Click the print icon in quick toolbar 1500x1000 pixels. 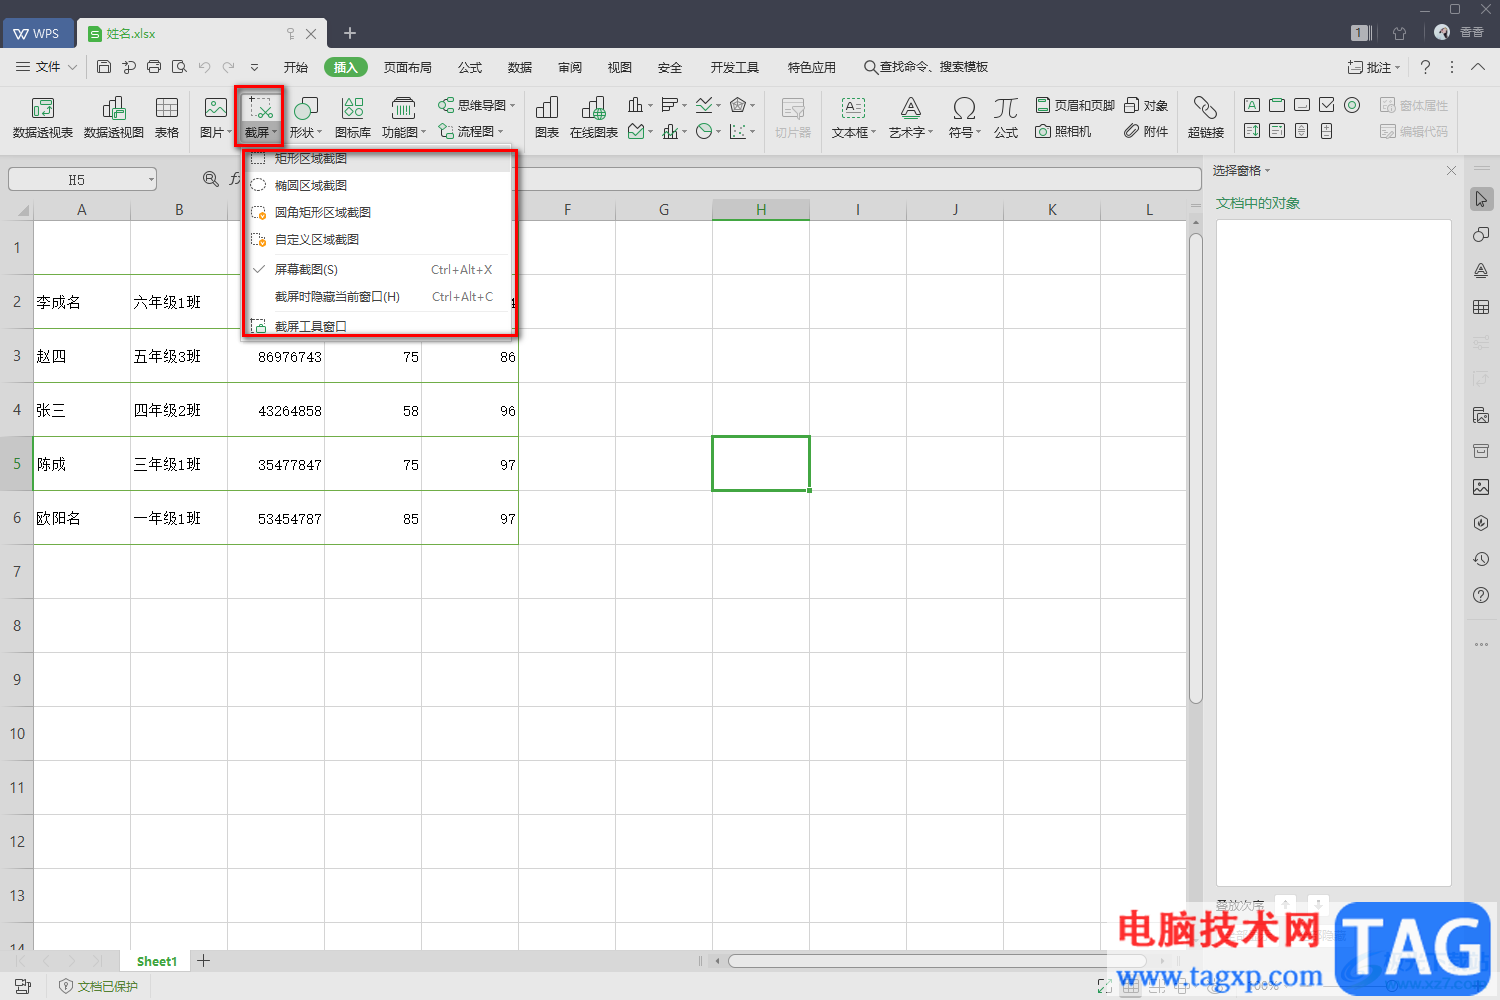pyautogui.click(x=154, y=67)
